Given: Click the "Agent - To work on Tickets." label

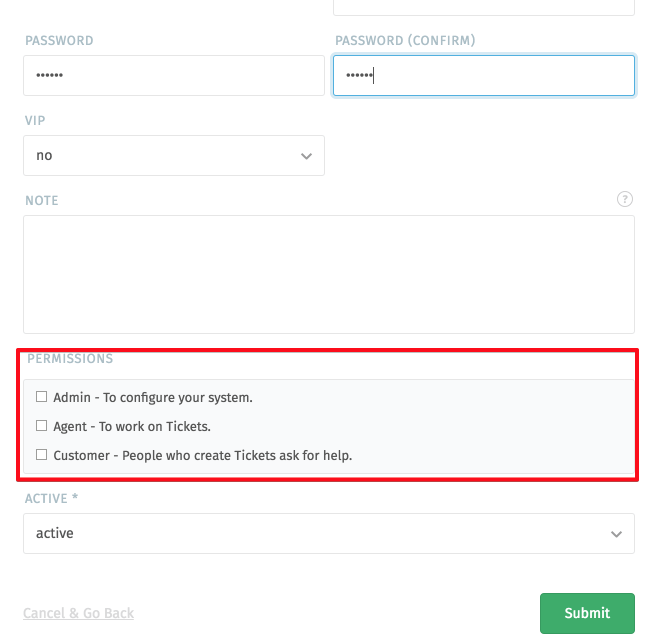Looking at the screenshot, I should click(132, 426).
